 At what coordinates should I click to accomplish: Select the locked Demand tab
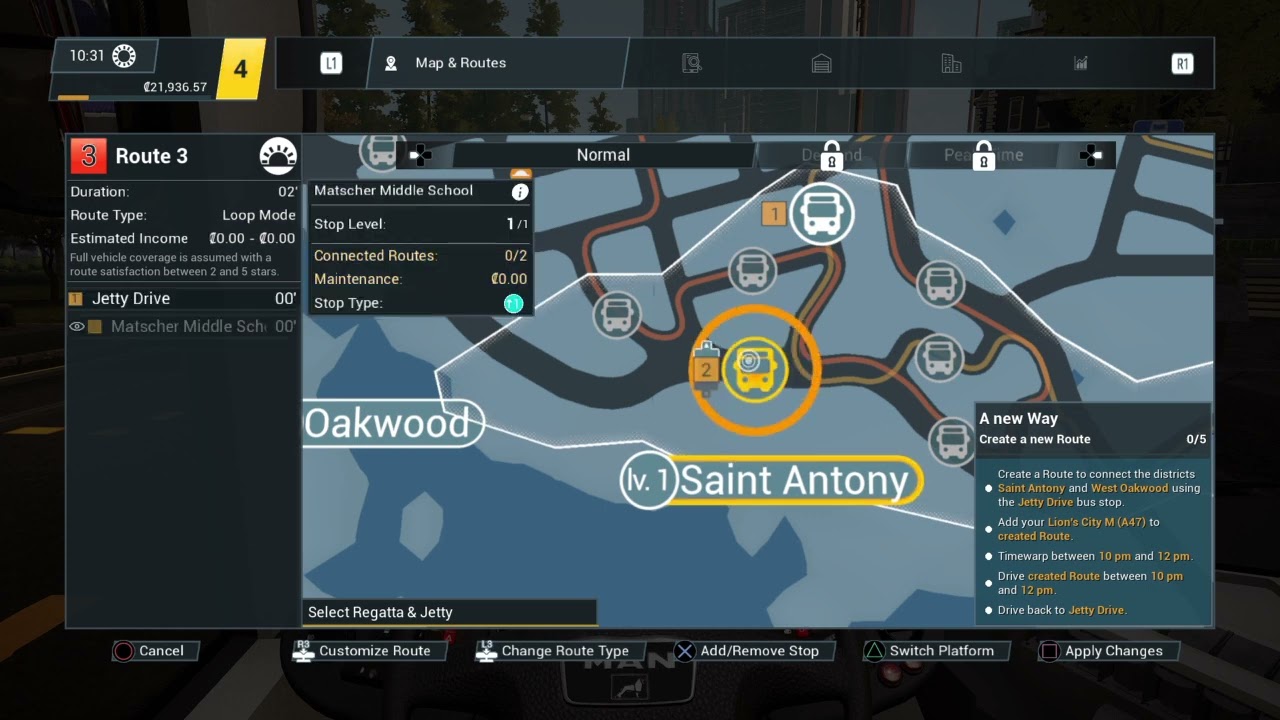[x=831, y=155]
